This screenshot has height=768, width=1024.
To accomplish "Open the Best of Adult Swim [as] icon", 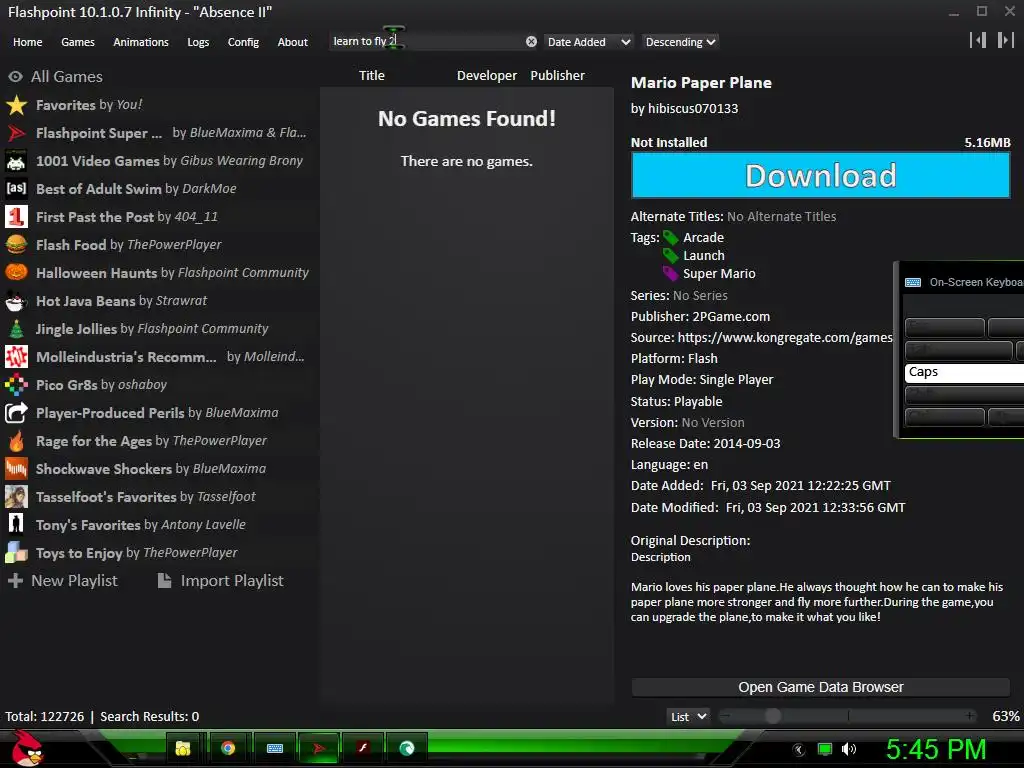I will (x=16, y=189).
